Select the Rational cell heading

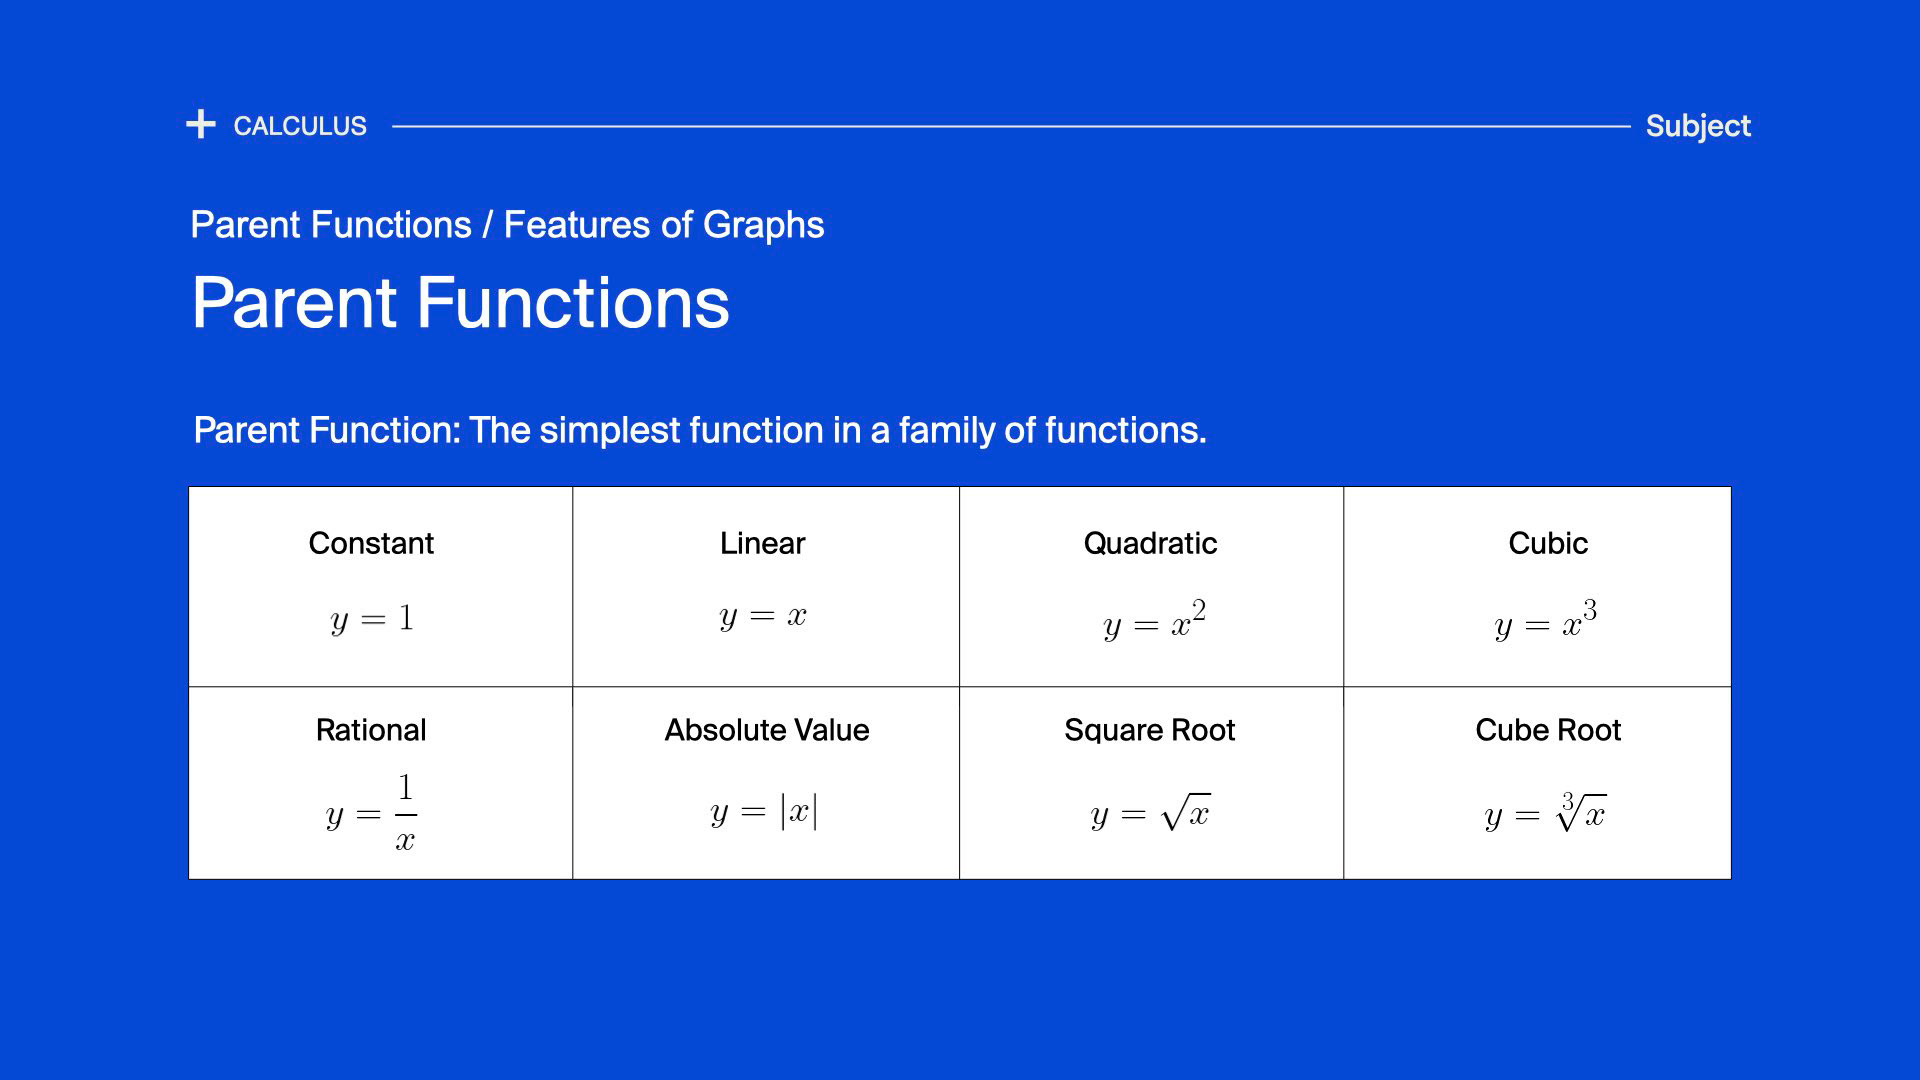coord(371,730)
